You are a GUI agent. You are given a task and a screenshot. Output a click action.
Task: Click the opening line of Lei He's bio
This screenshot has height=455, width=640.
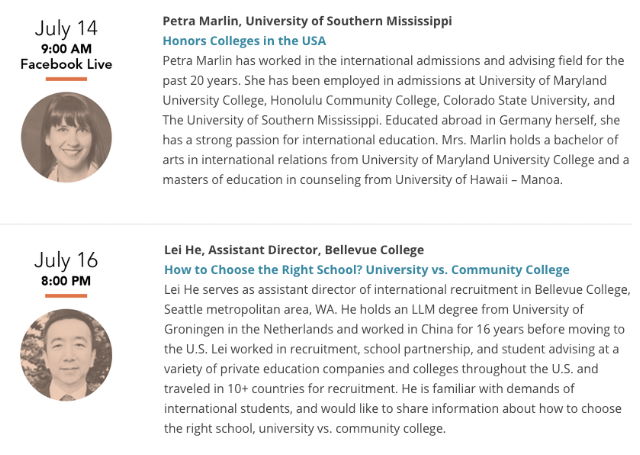point(397,290)
